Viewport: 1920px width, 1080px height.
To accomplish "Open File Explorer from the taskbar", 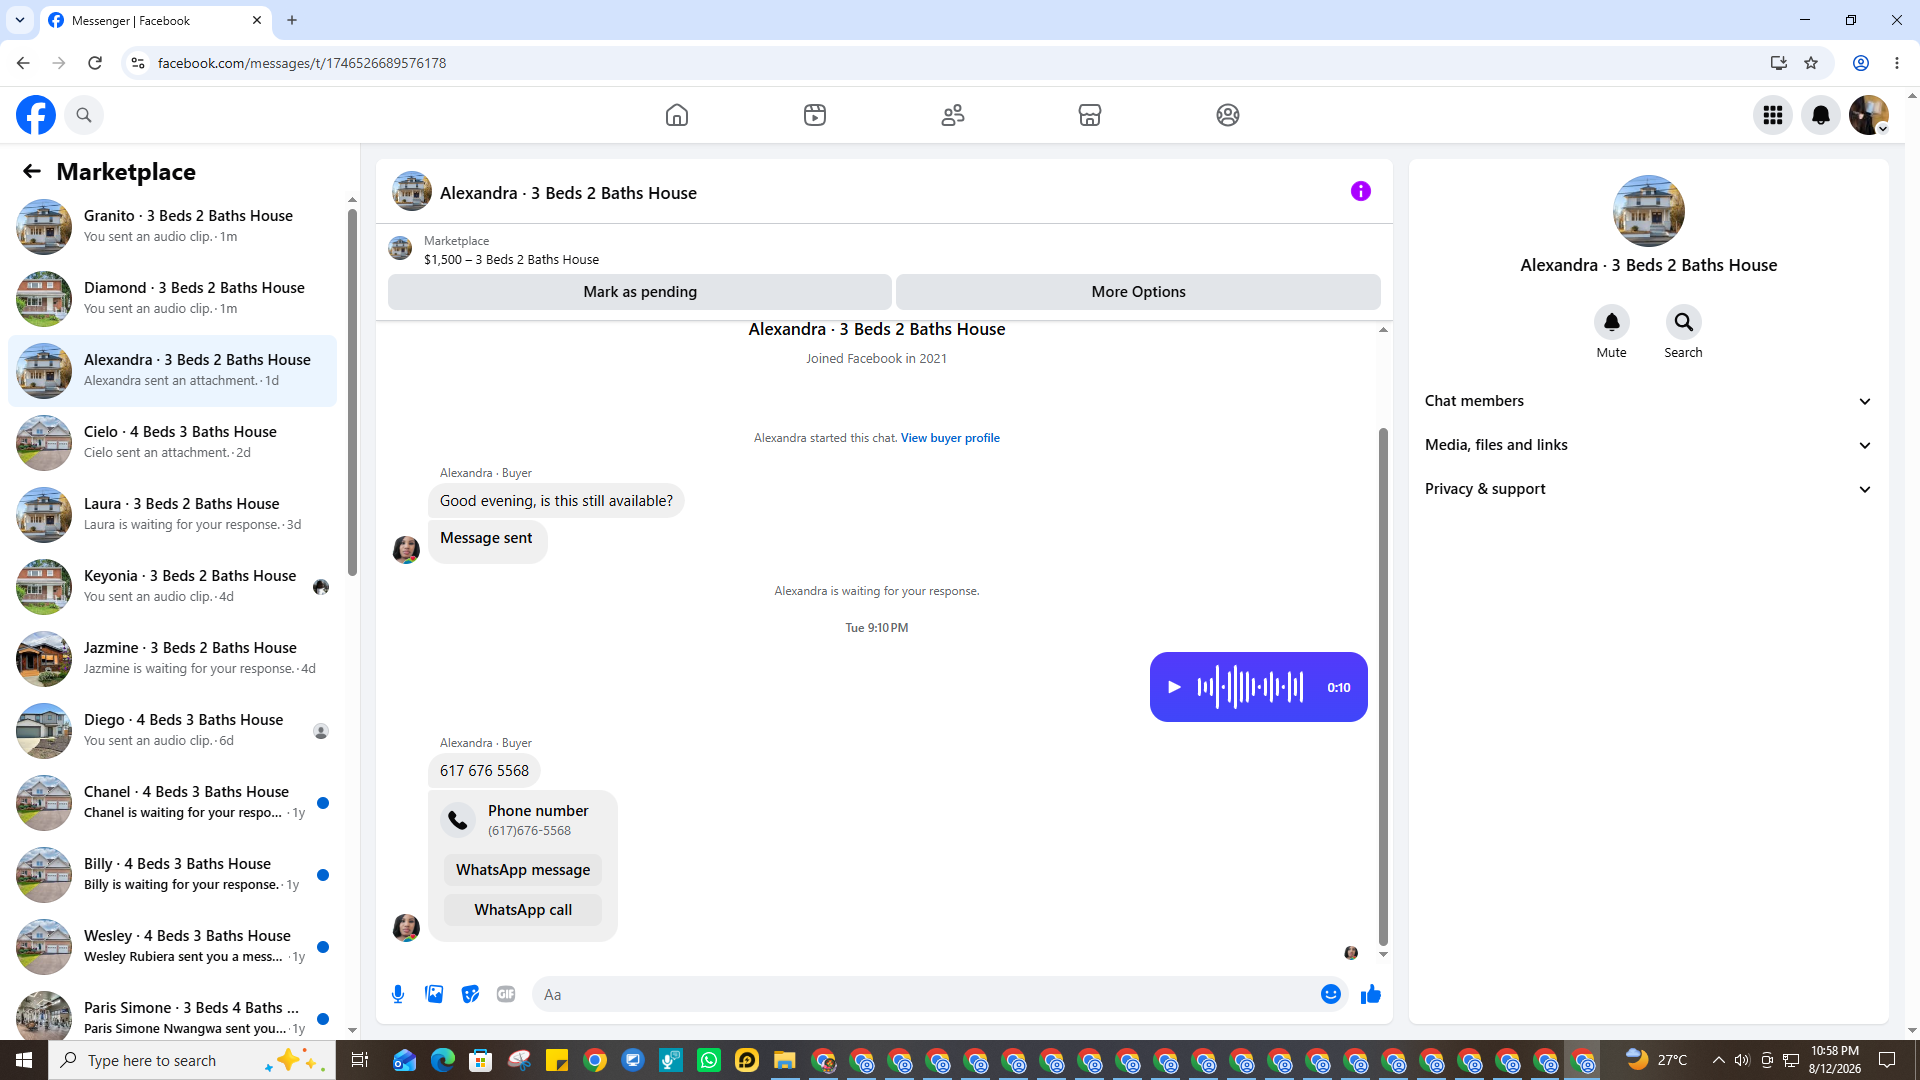I will (785, 1060).
